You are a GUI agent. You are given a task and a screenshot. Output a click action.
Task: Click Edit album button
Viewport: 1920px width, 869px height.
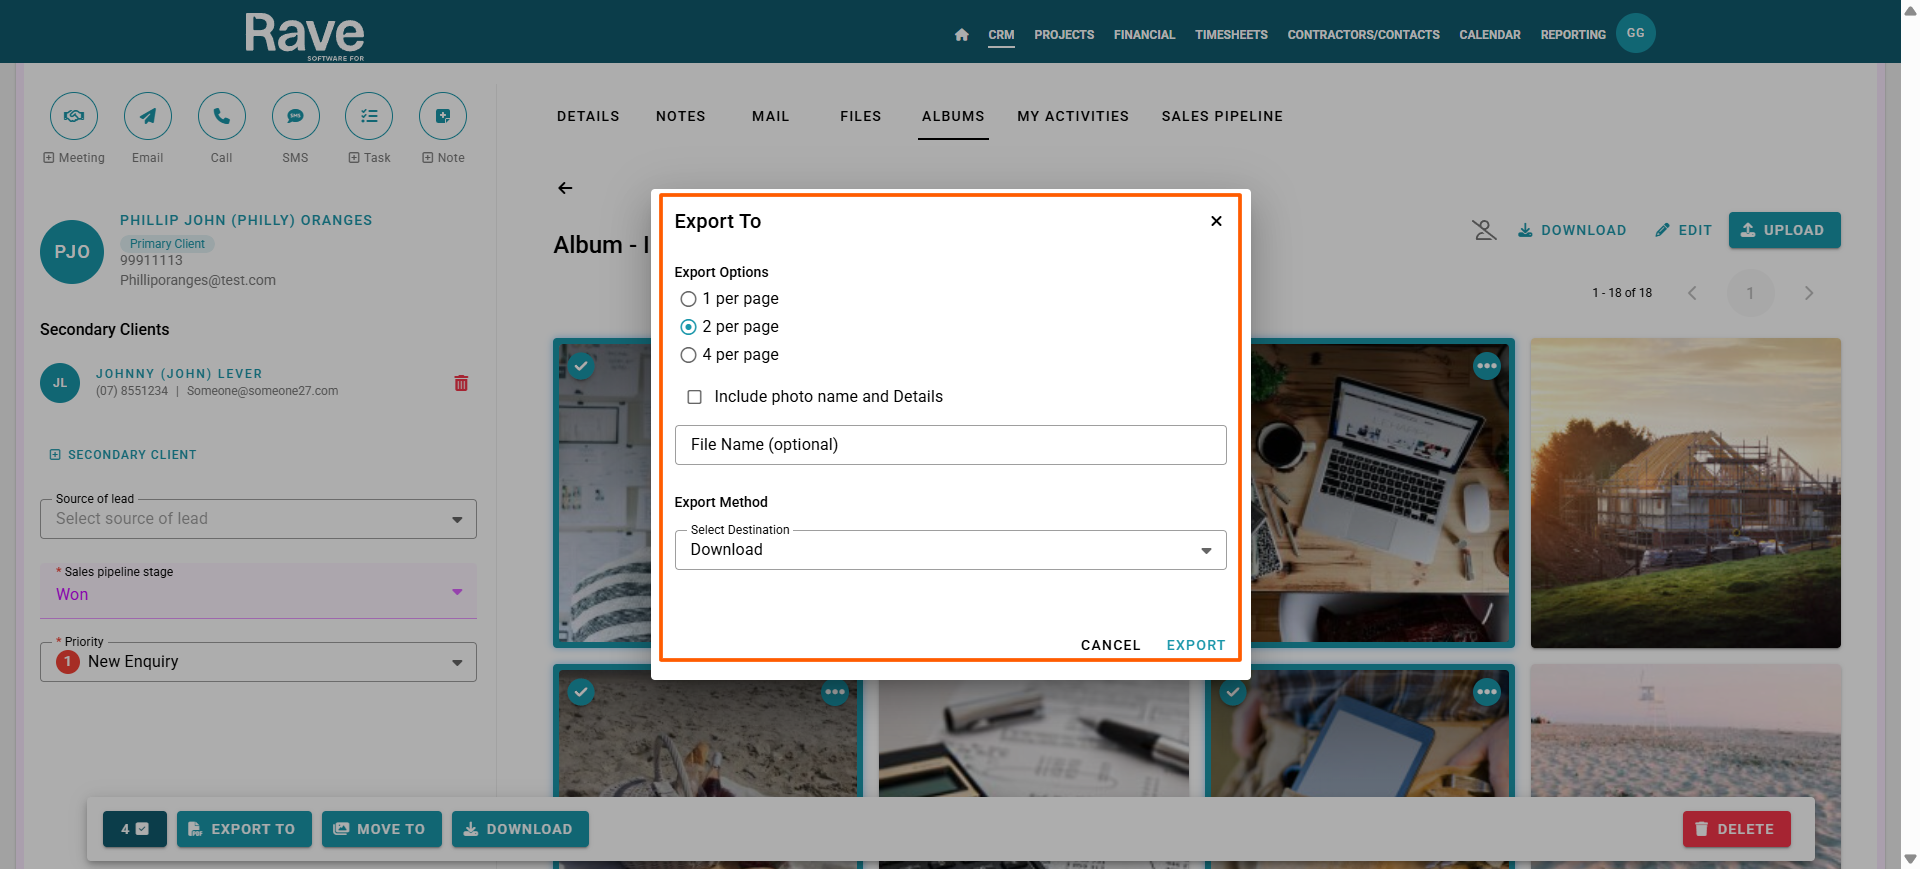tap(1684, 230)
